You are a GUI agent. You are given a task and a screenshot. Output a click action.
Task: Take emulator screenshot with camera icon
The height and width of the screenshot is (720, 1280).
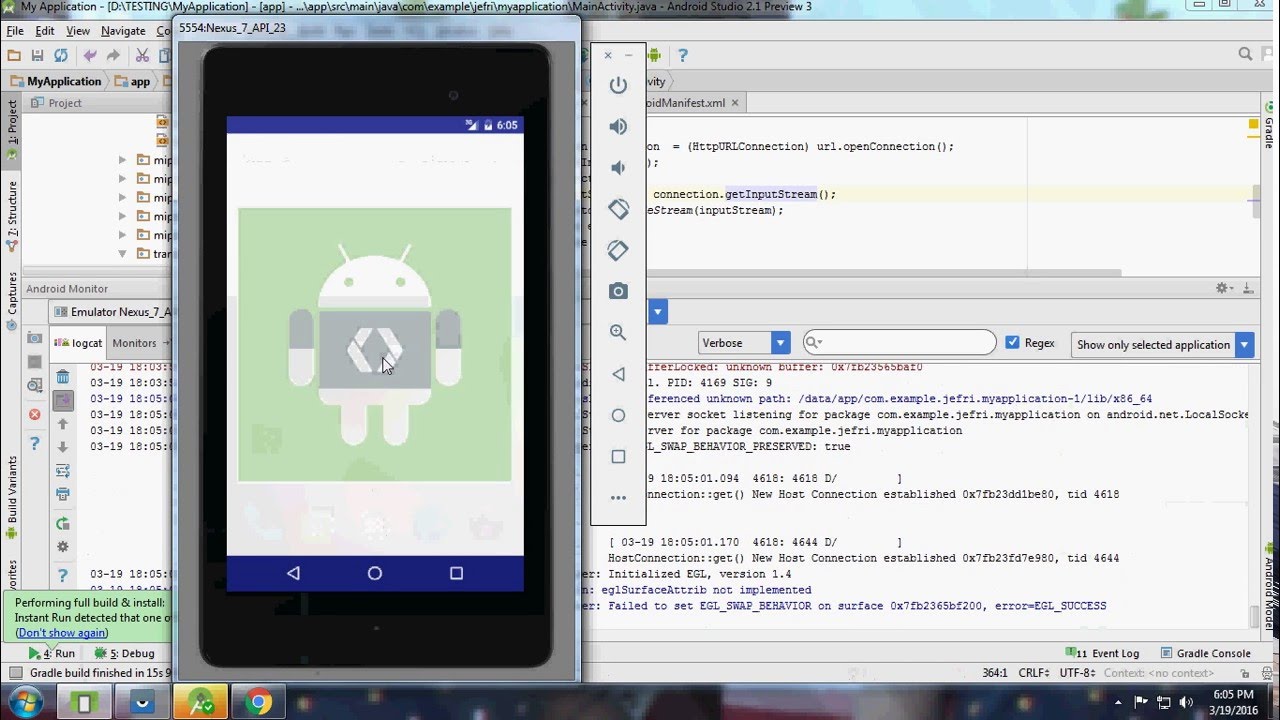[x=618, y=291]
